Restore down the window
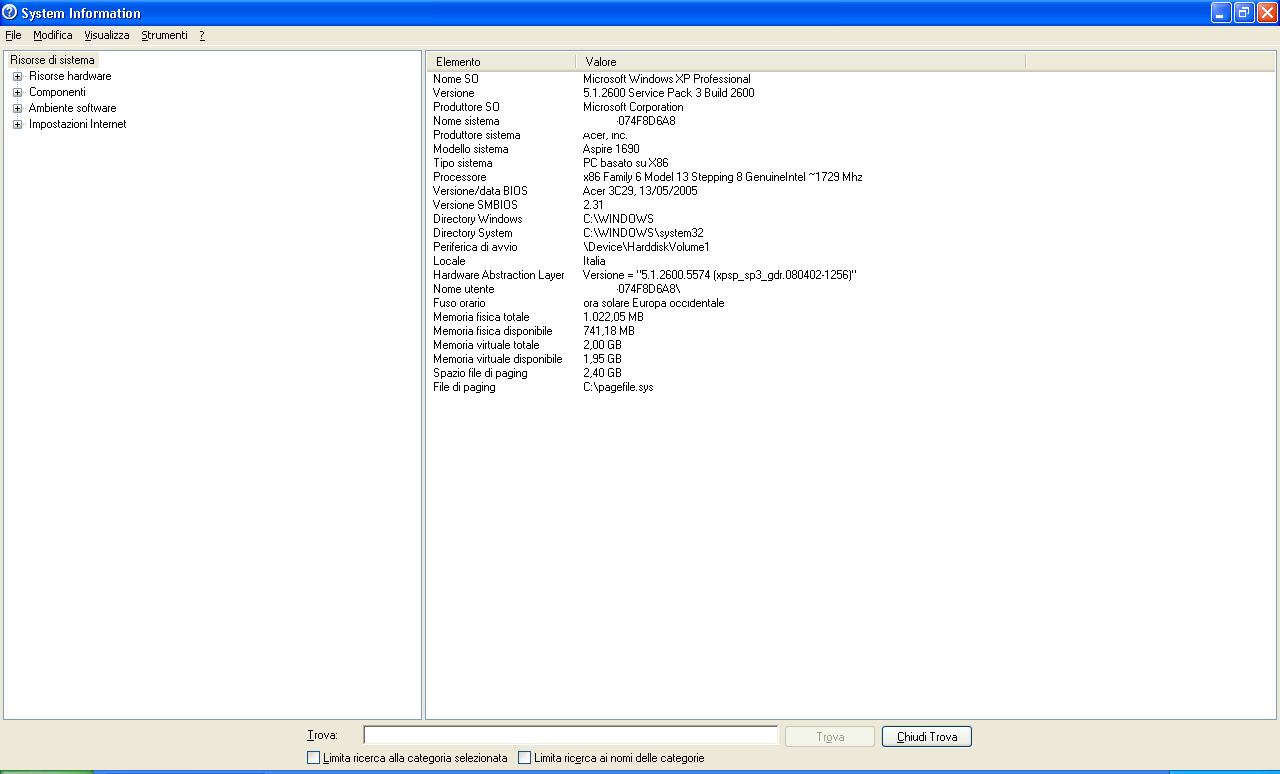The width and height of the screenshot is (1280, 774). tap(1244, 13)
